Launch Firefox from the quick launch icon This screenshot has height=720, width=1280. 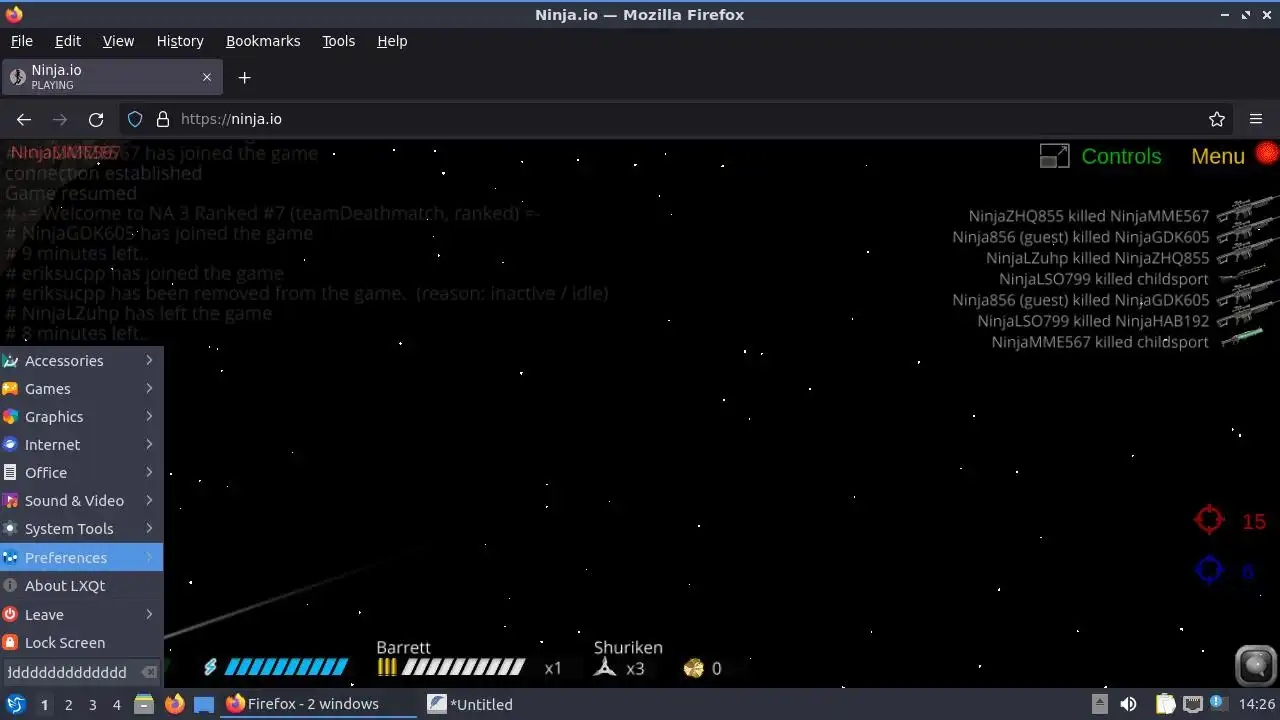(174, 704)
